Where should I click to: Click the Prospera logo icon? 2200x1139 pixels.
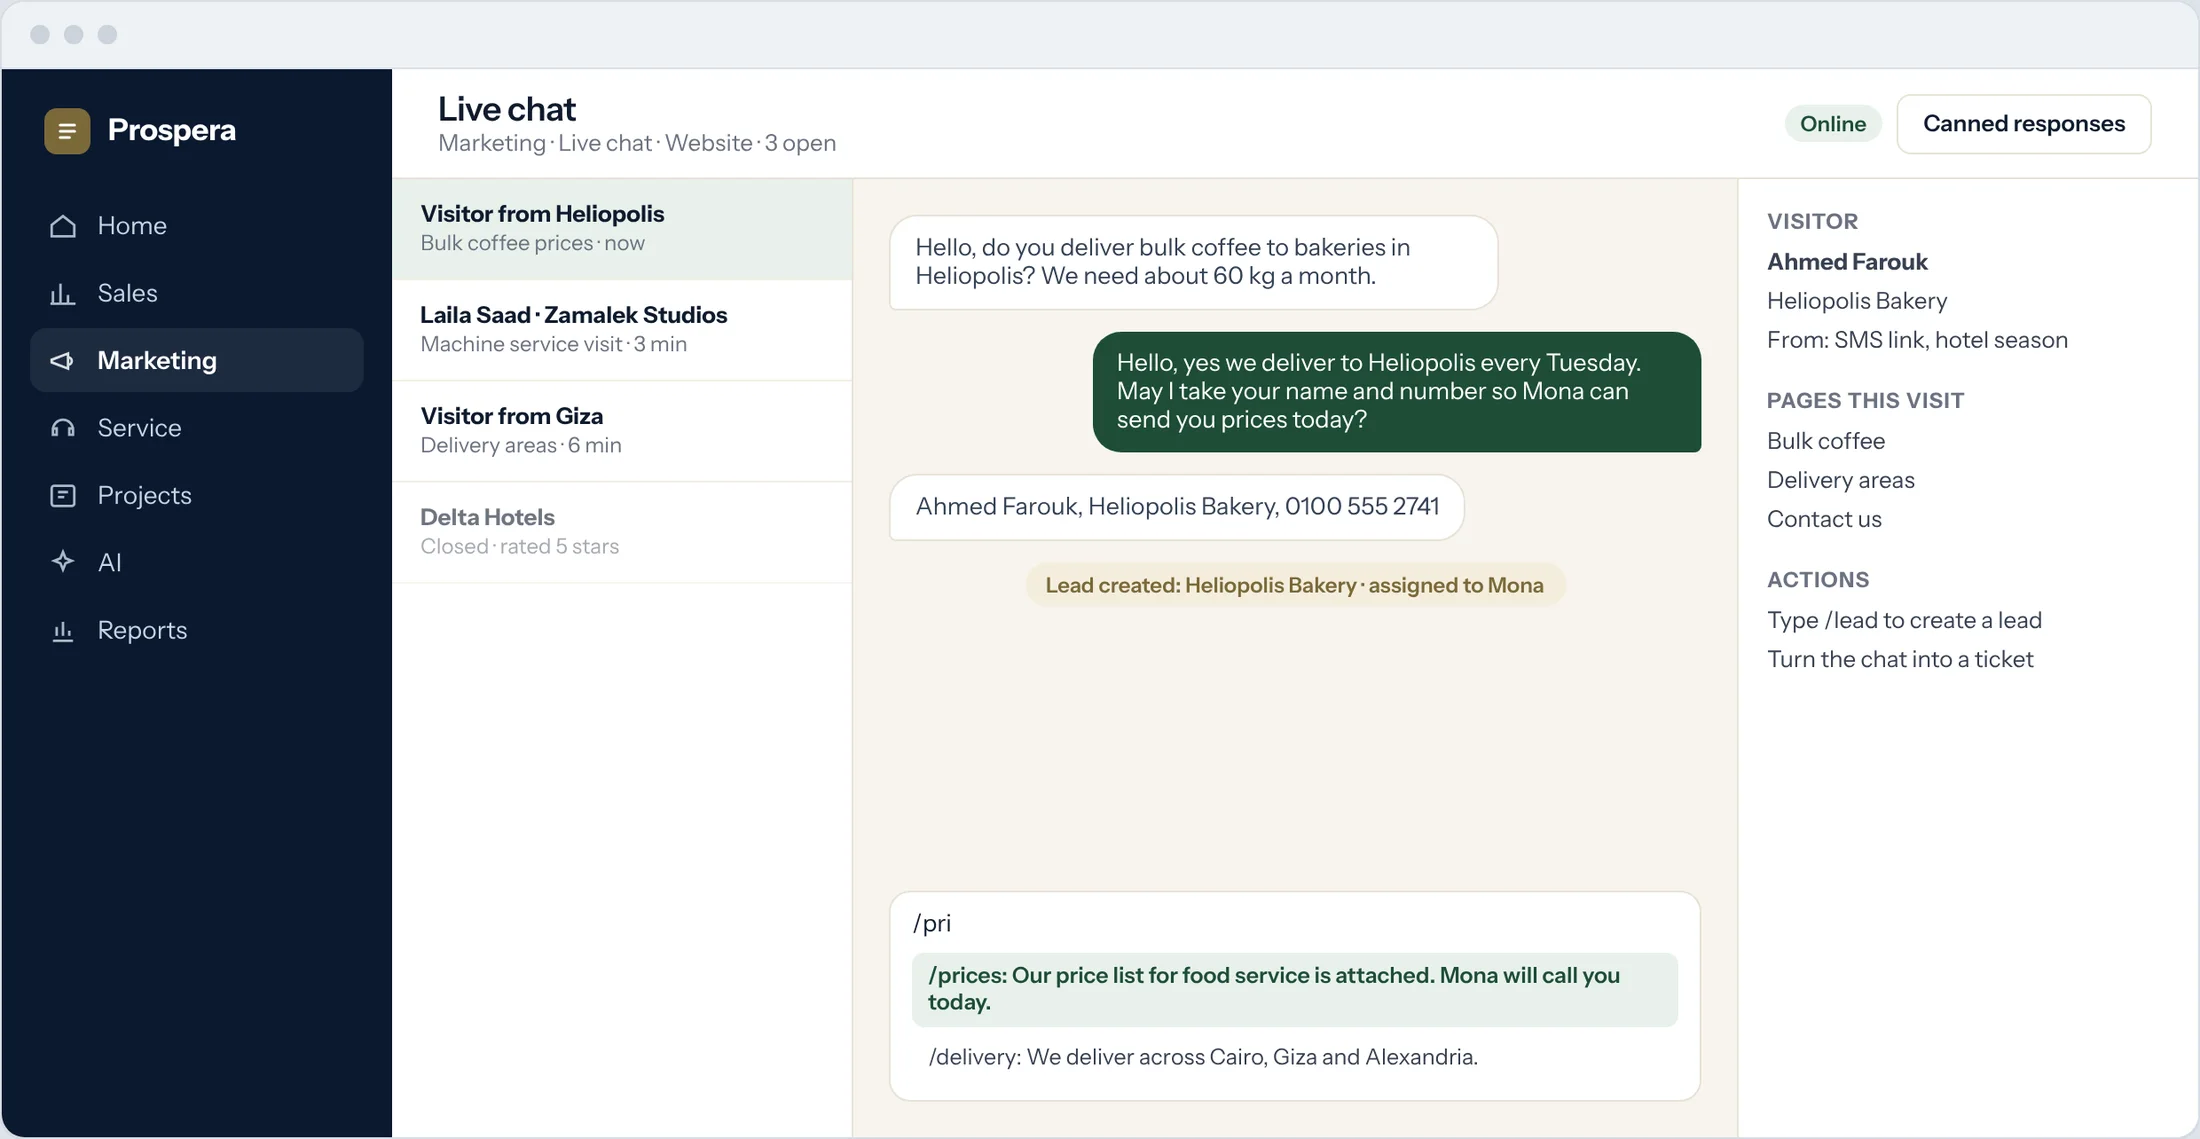(x=67, y=131)
